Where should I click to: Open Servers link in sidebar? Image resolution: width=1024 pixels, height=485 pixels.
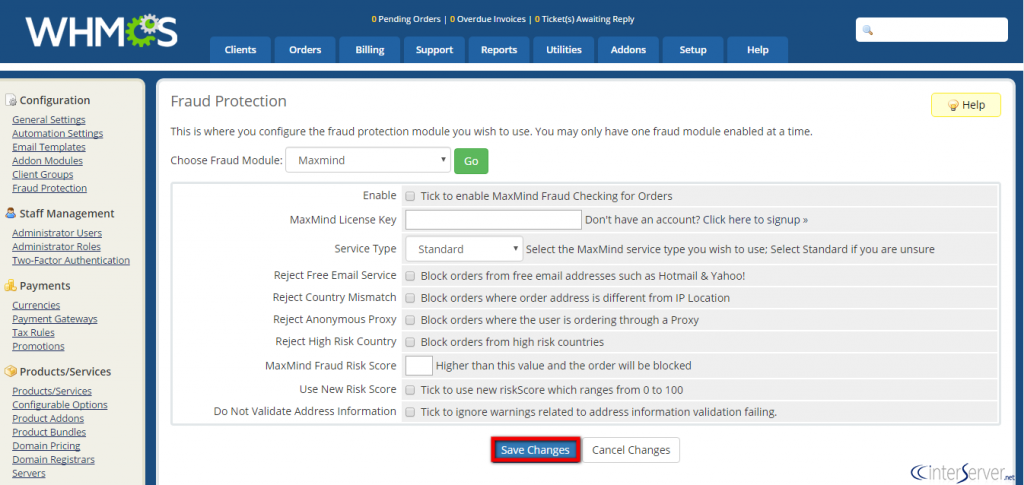(x=29, y=473)
